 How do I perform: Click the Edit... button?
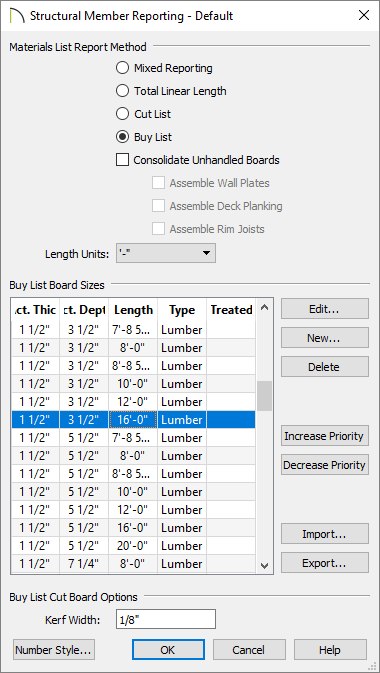tap(325, 309)
